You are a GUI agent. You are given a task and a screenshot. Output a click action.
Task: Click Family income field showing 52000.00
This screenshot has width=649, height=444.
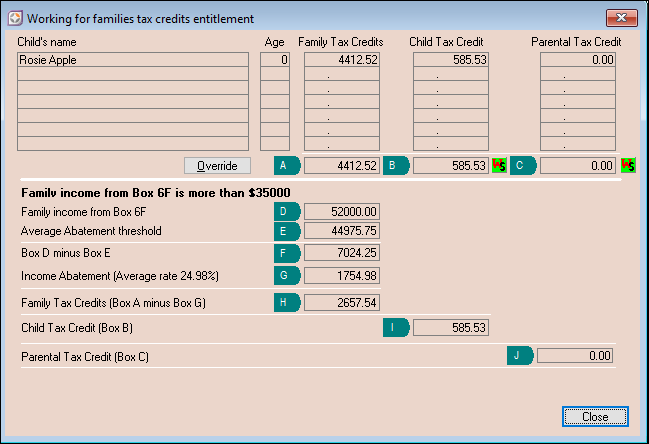[341, 211]
